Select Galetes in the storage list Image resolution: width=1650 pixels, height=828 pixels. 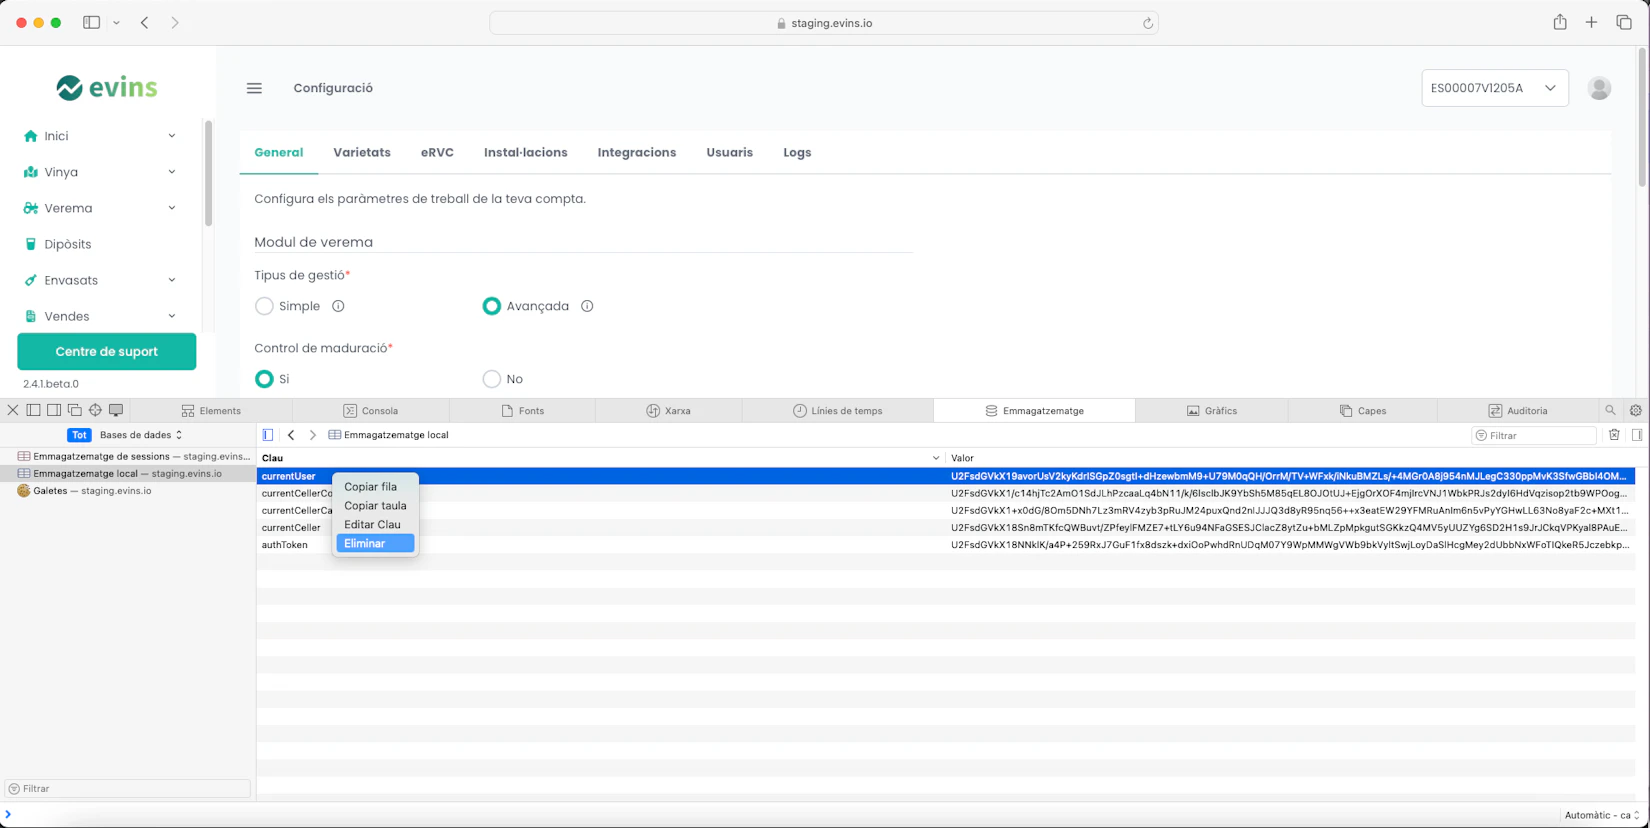click(92, 491)
